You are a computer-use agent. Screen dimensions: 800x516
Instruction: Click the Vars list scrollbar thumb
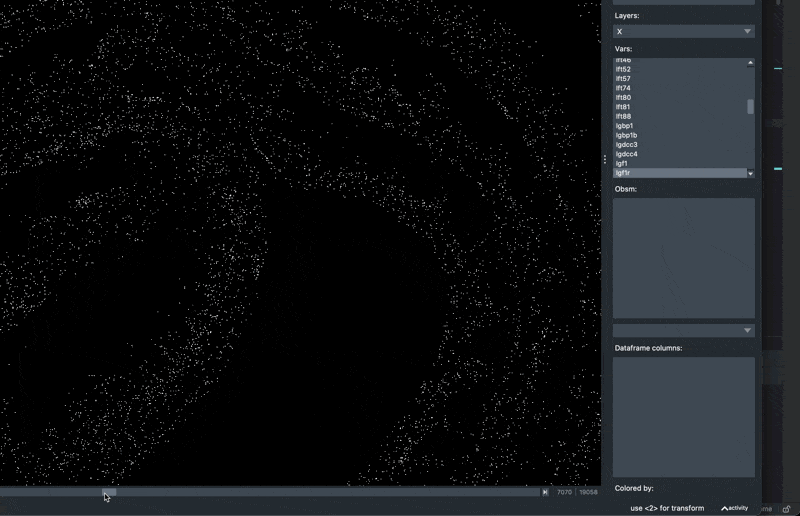coord(751,107)
